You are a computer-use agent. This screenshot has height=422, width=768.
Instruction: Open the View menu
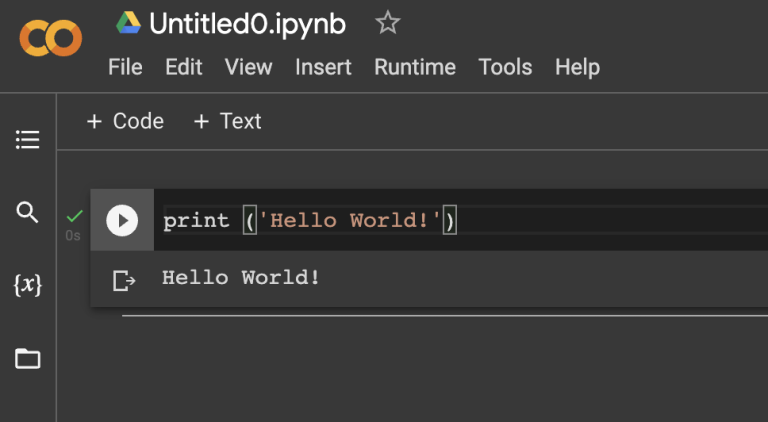coord(248,67)
